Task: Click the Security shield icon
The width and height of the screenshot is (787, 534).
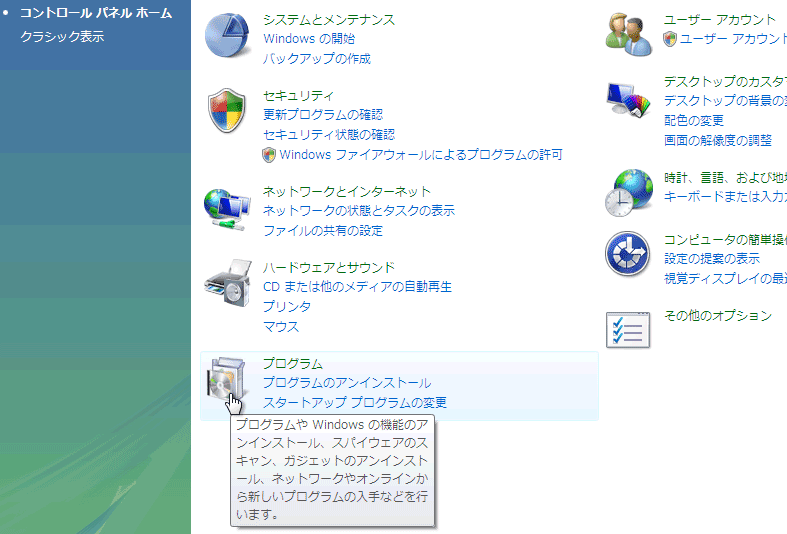Action: pyautogui.click(x=227, y=111)
